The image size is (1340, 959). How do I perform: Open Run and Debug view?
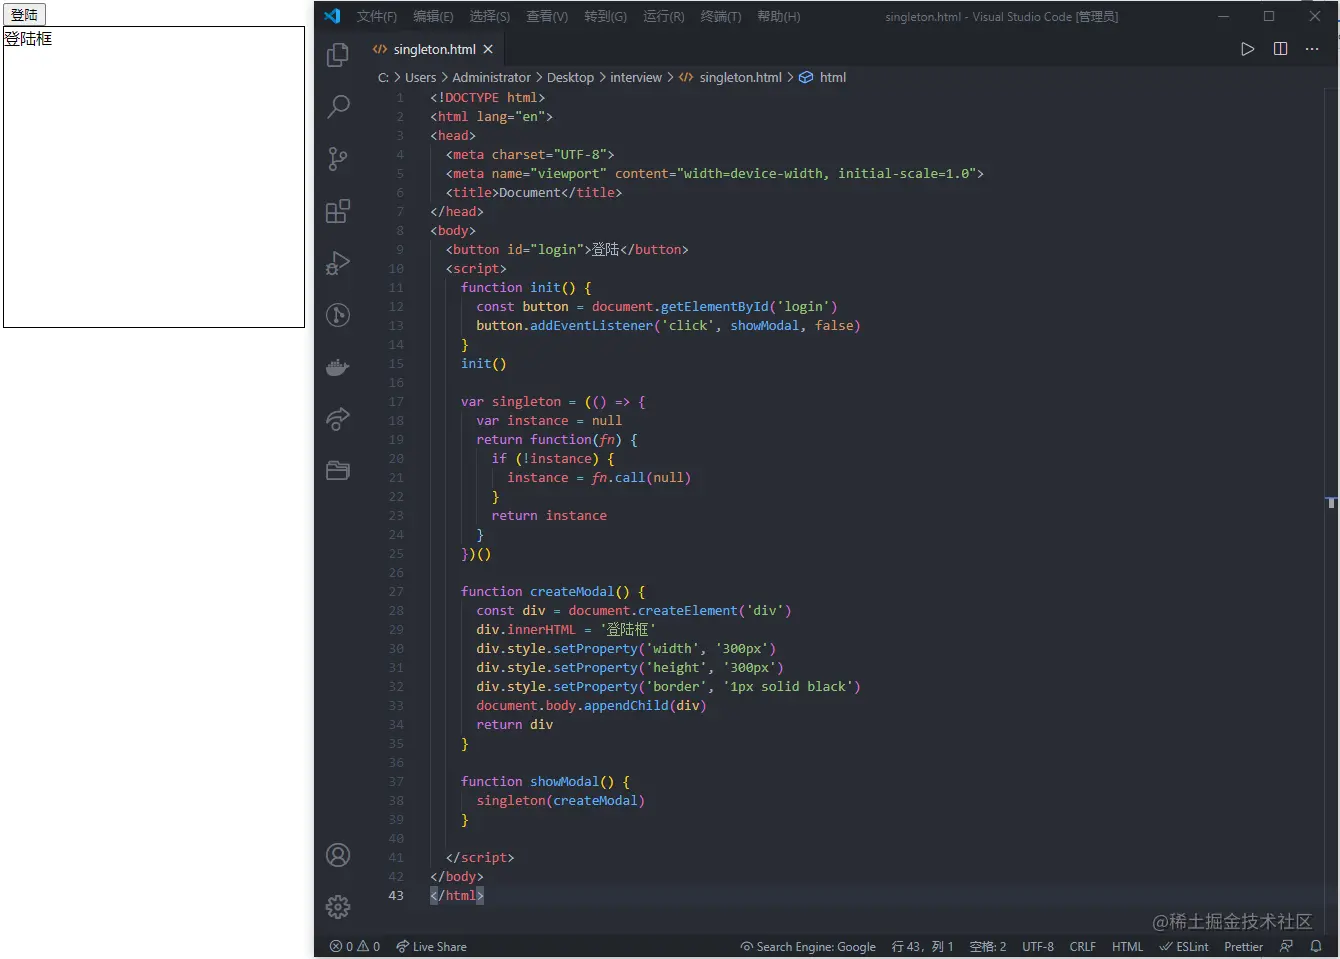338,263
